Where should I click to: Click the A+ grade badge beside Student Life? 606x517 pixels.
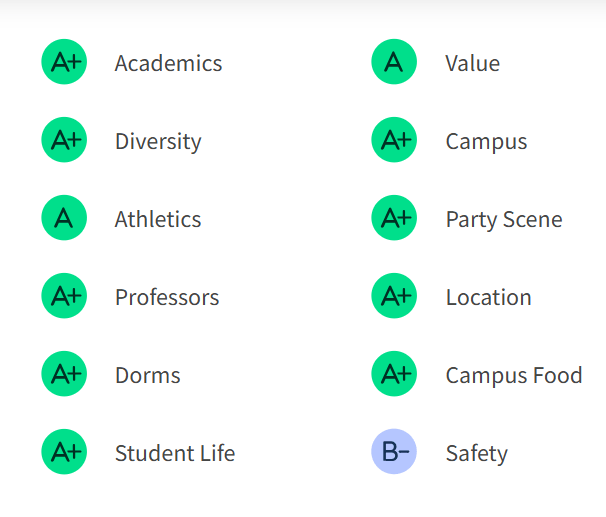coord(64,453)
